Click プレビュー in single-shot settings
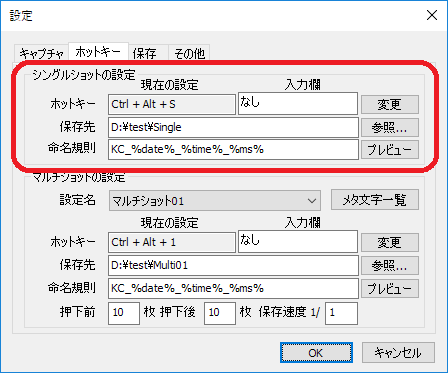 390,150
